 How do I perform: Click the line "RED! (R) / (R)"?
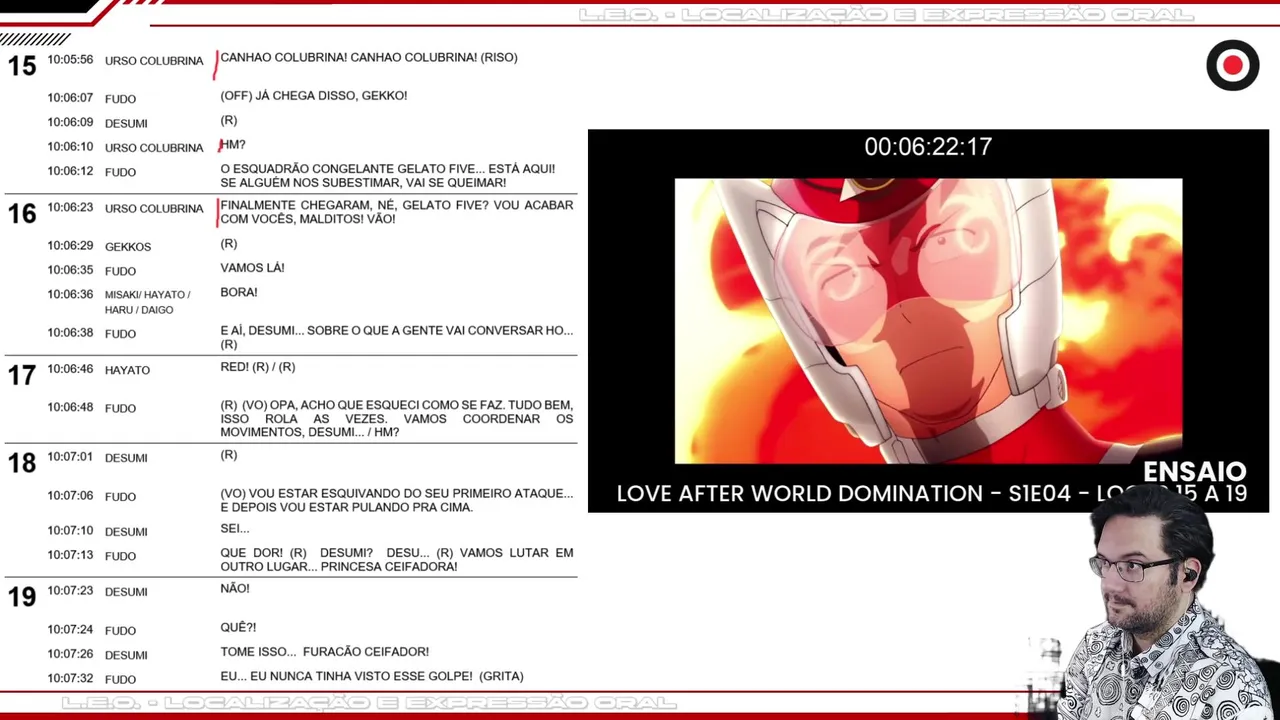(x=258, y=367)
